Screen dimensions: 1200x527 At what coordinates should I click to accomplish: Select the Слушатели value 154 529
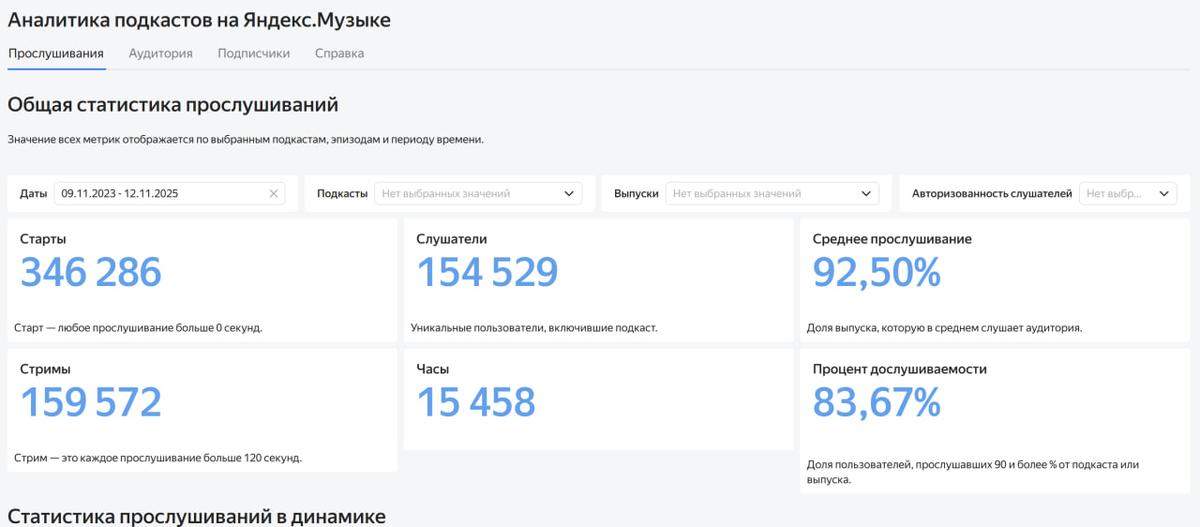487,273
